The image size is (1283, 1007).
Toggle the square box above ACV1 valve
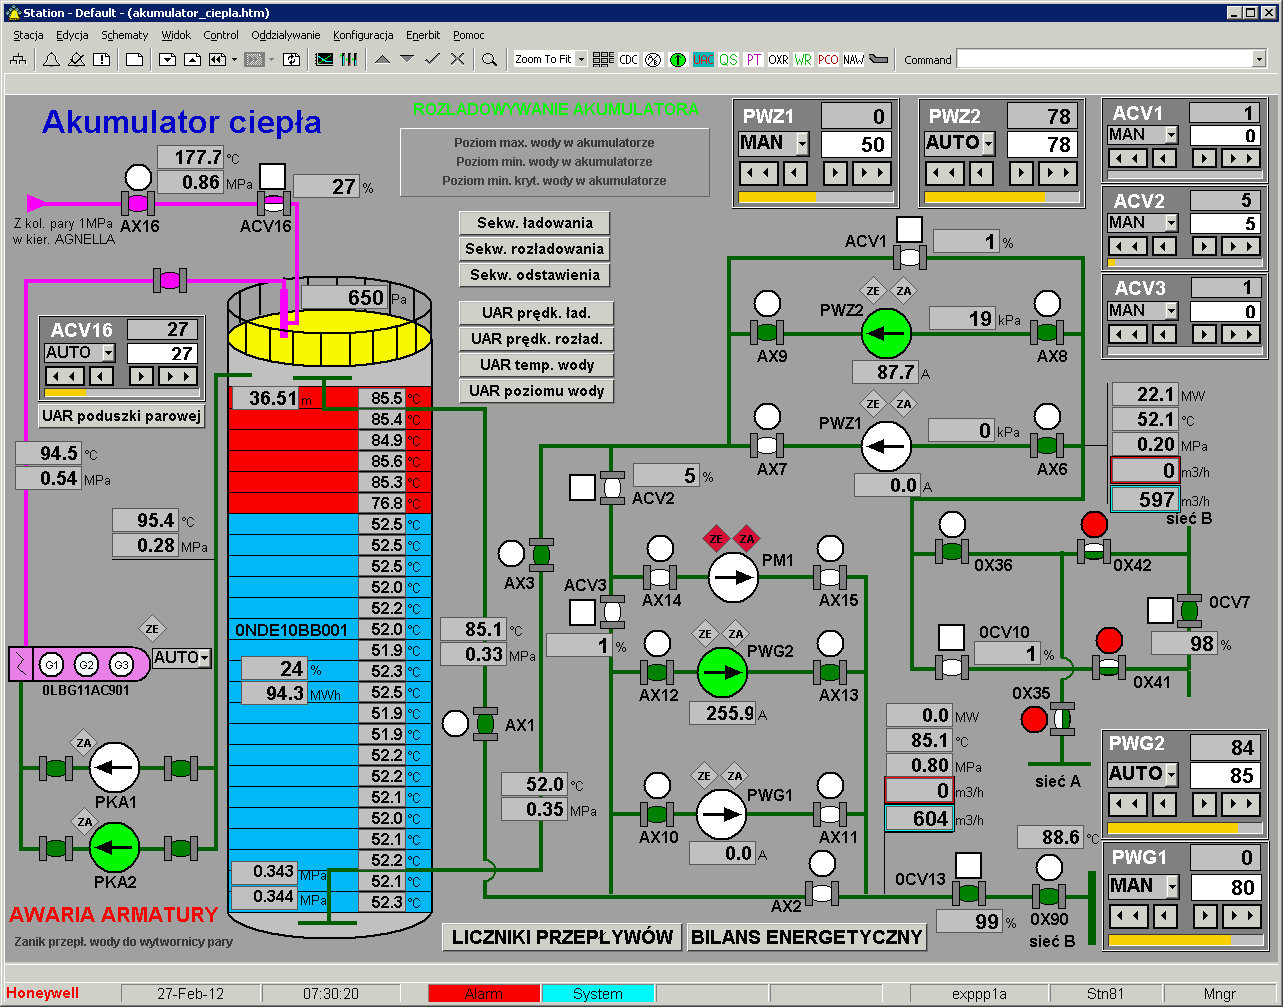click(909, 229)
